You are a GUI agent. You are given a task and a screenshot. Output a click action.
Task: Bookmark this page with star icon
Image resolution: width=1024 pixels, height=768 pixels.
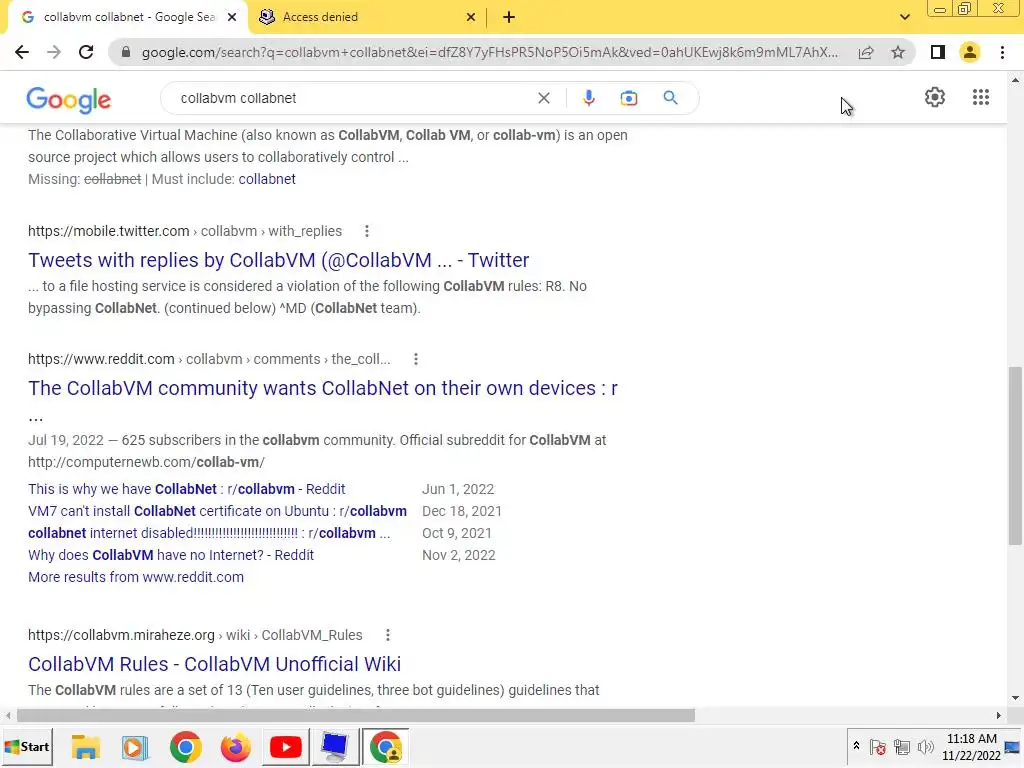(x=898, y=52)
